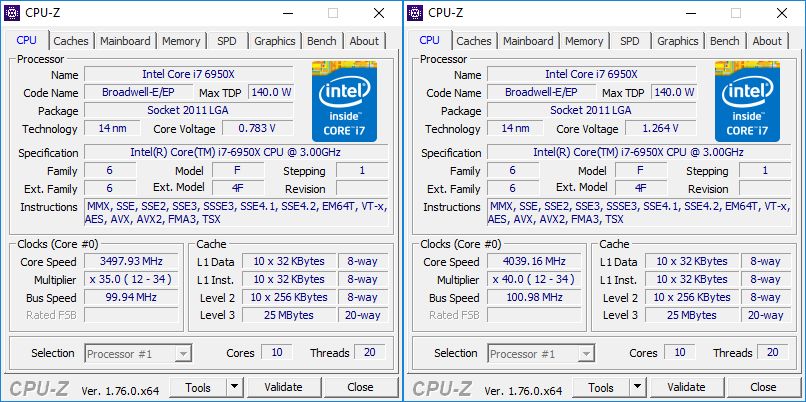
Task: Expand the Tools dropdown arrow in right window
Action: [x=637, y=387]
